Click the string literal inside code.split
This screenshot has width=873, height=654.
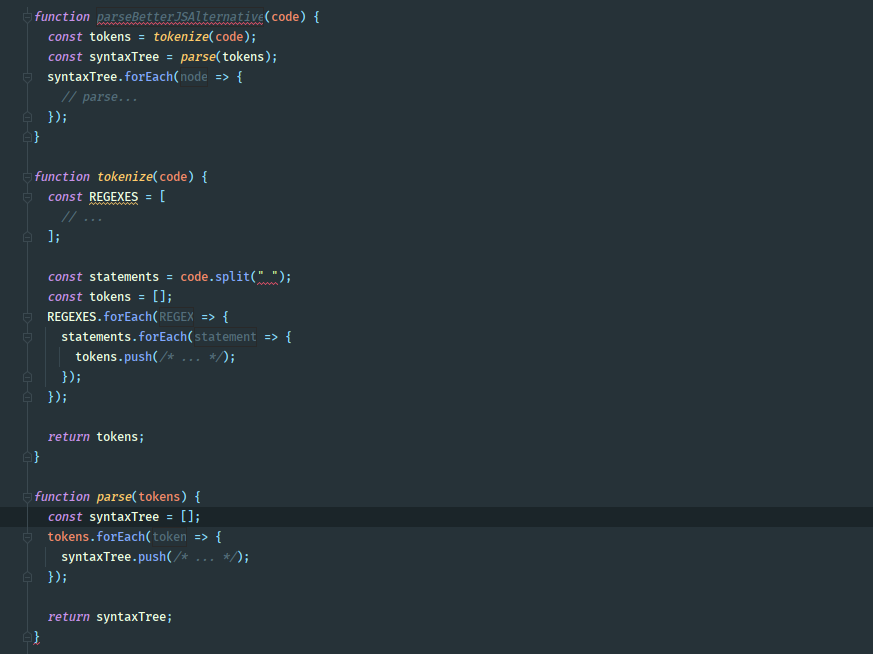(267, 277)
